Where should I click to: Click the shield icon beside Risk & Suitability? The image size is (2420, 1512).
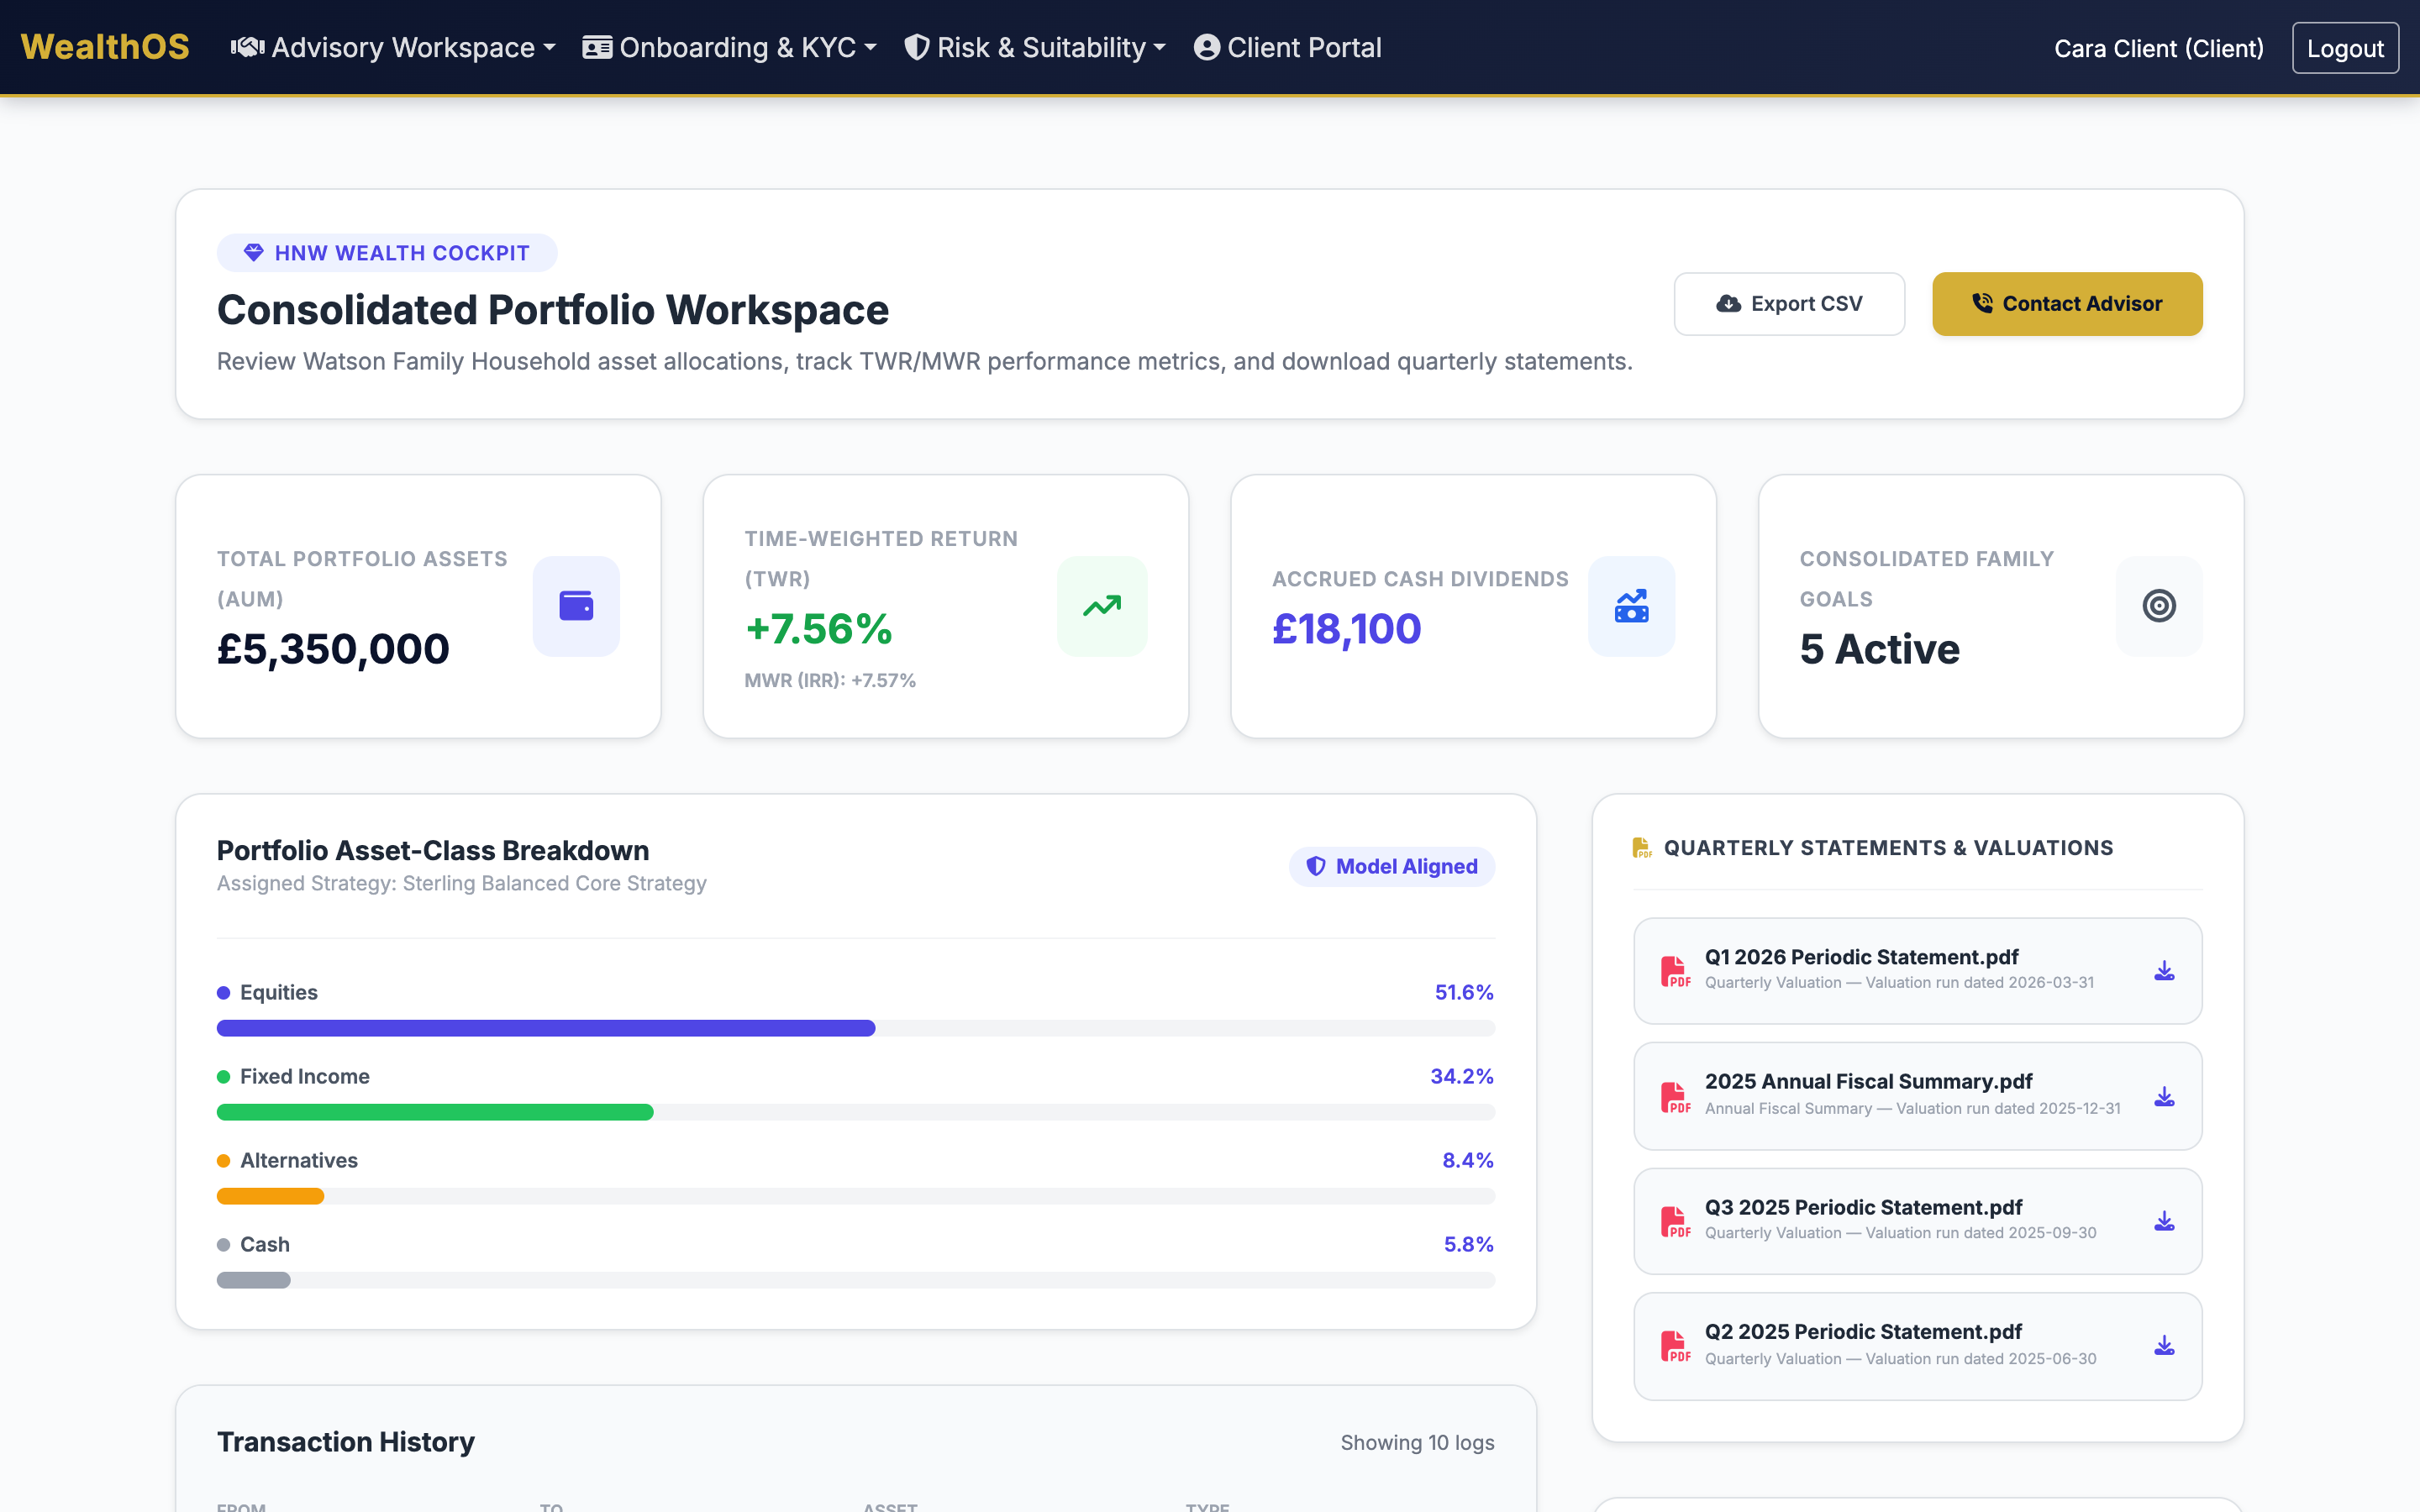click(x=916, y=47)
